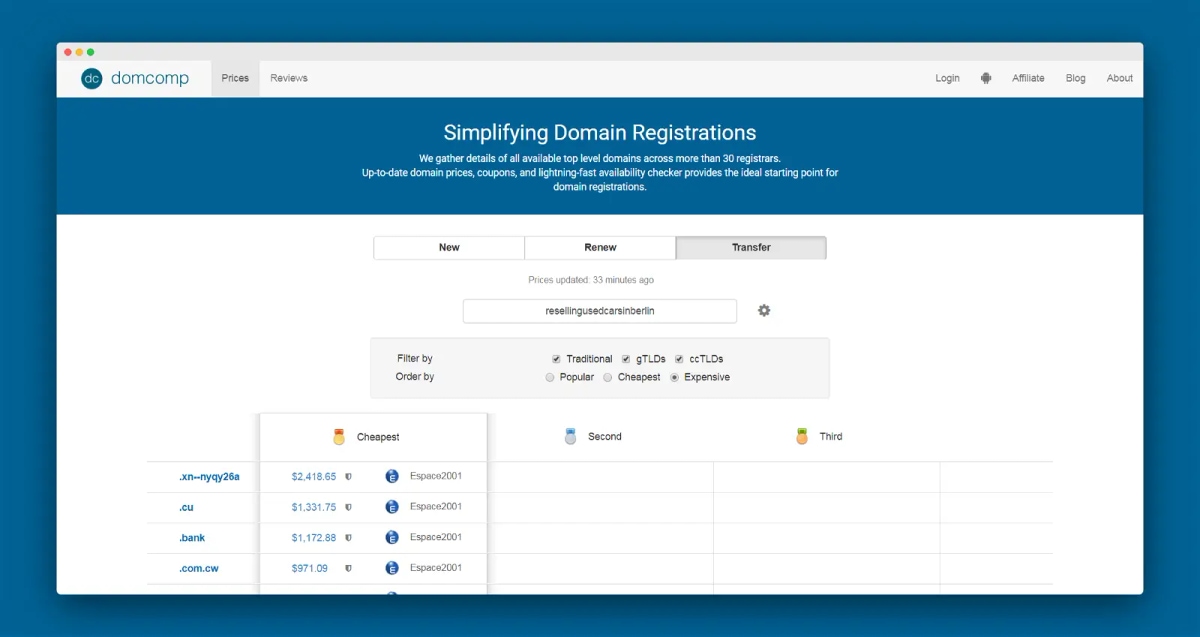Click the 'Simplifying Domain Registrations' heading
Image resolution: width=1200 pixels, height=637 pixels.
(x=600, y=132)
